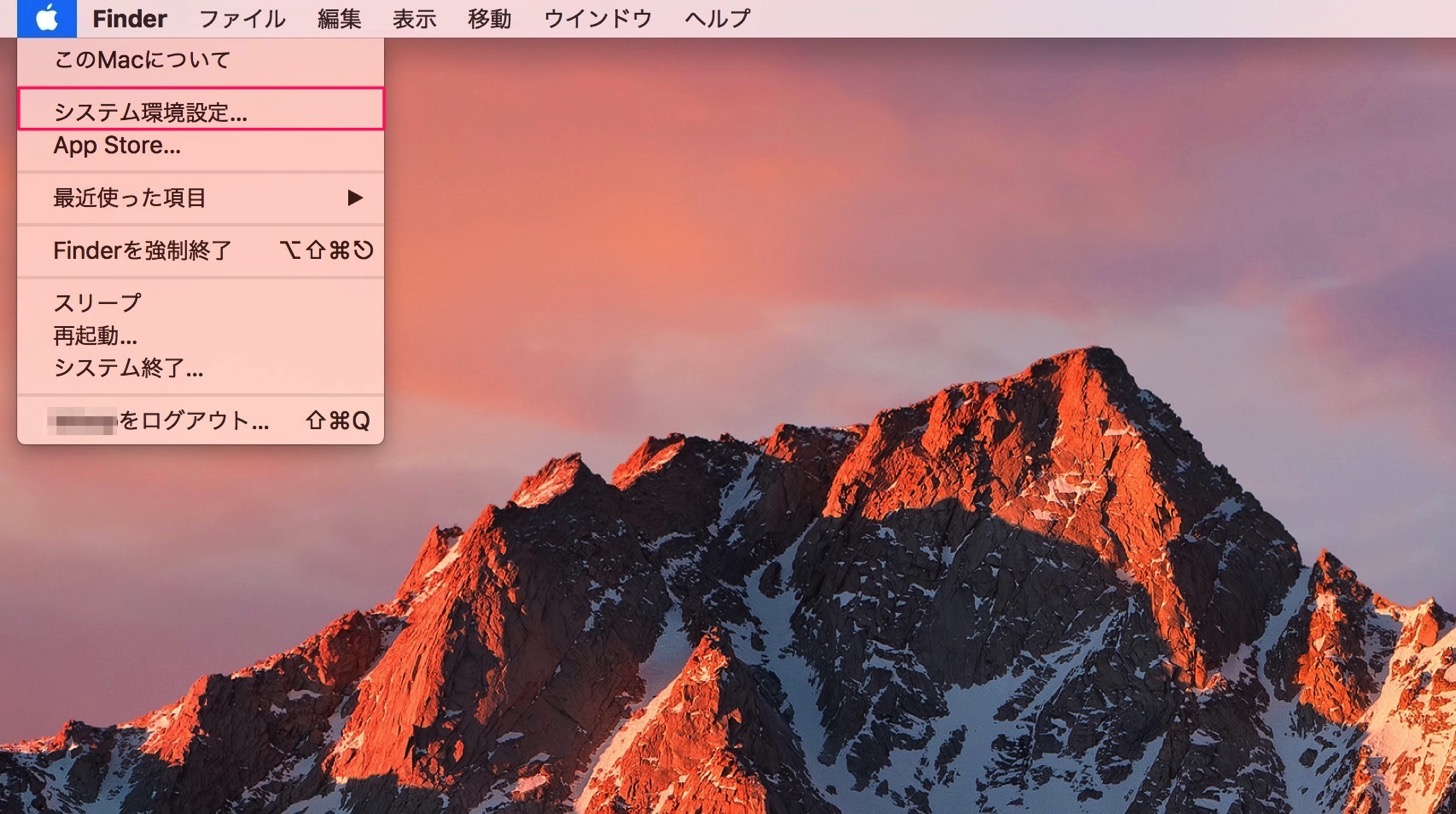
Task: Open the ヘルプ menu
Action: click(717, 18)
